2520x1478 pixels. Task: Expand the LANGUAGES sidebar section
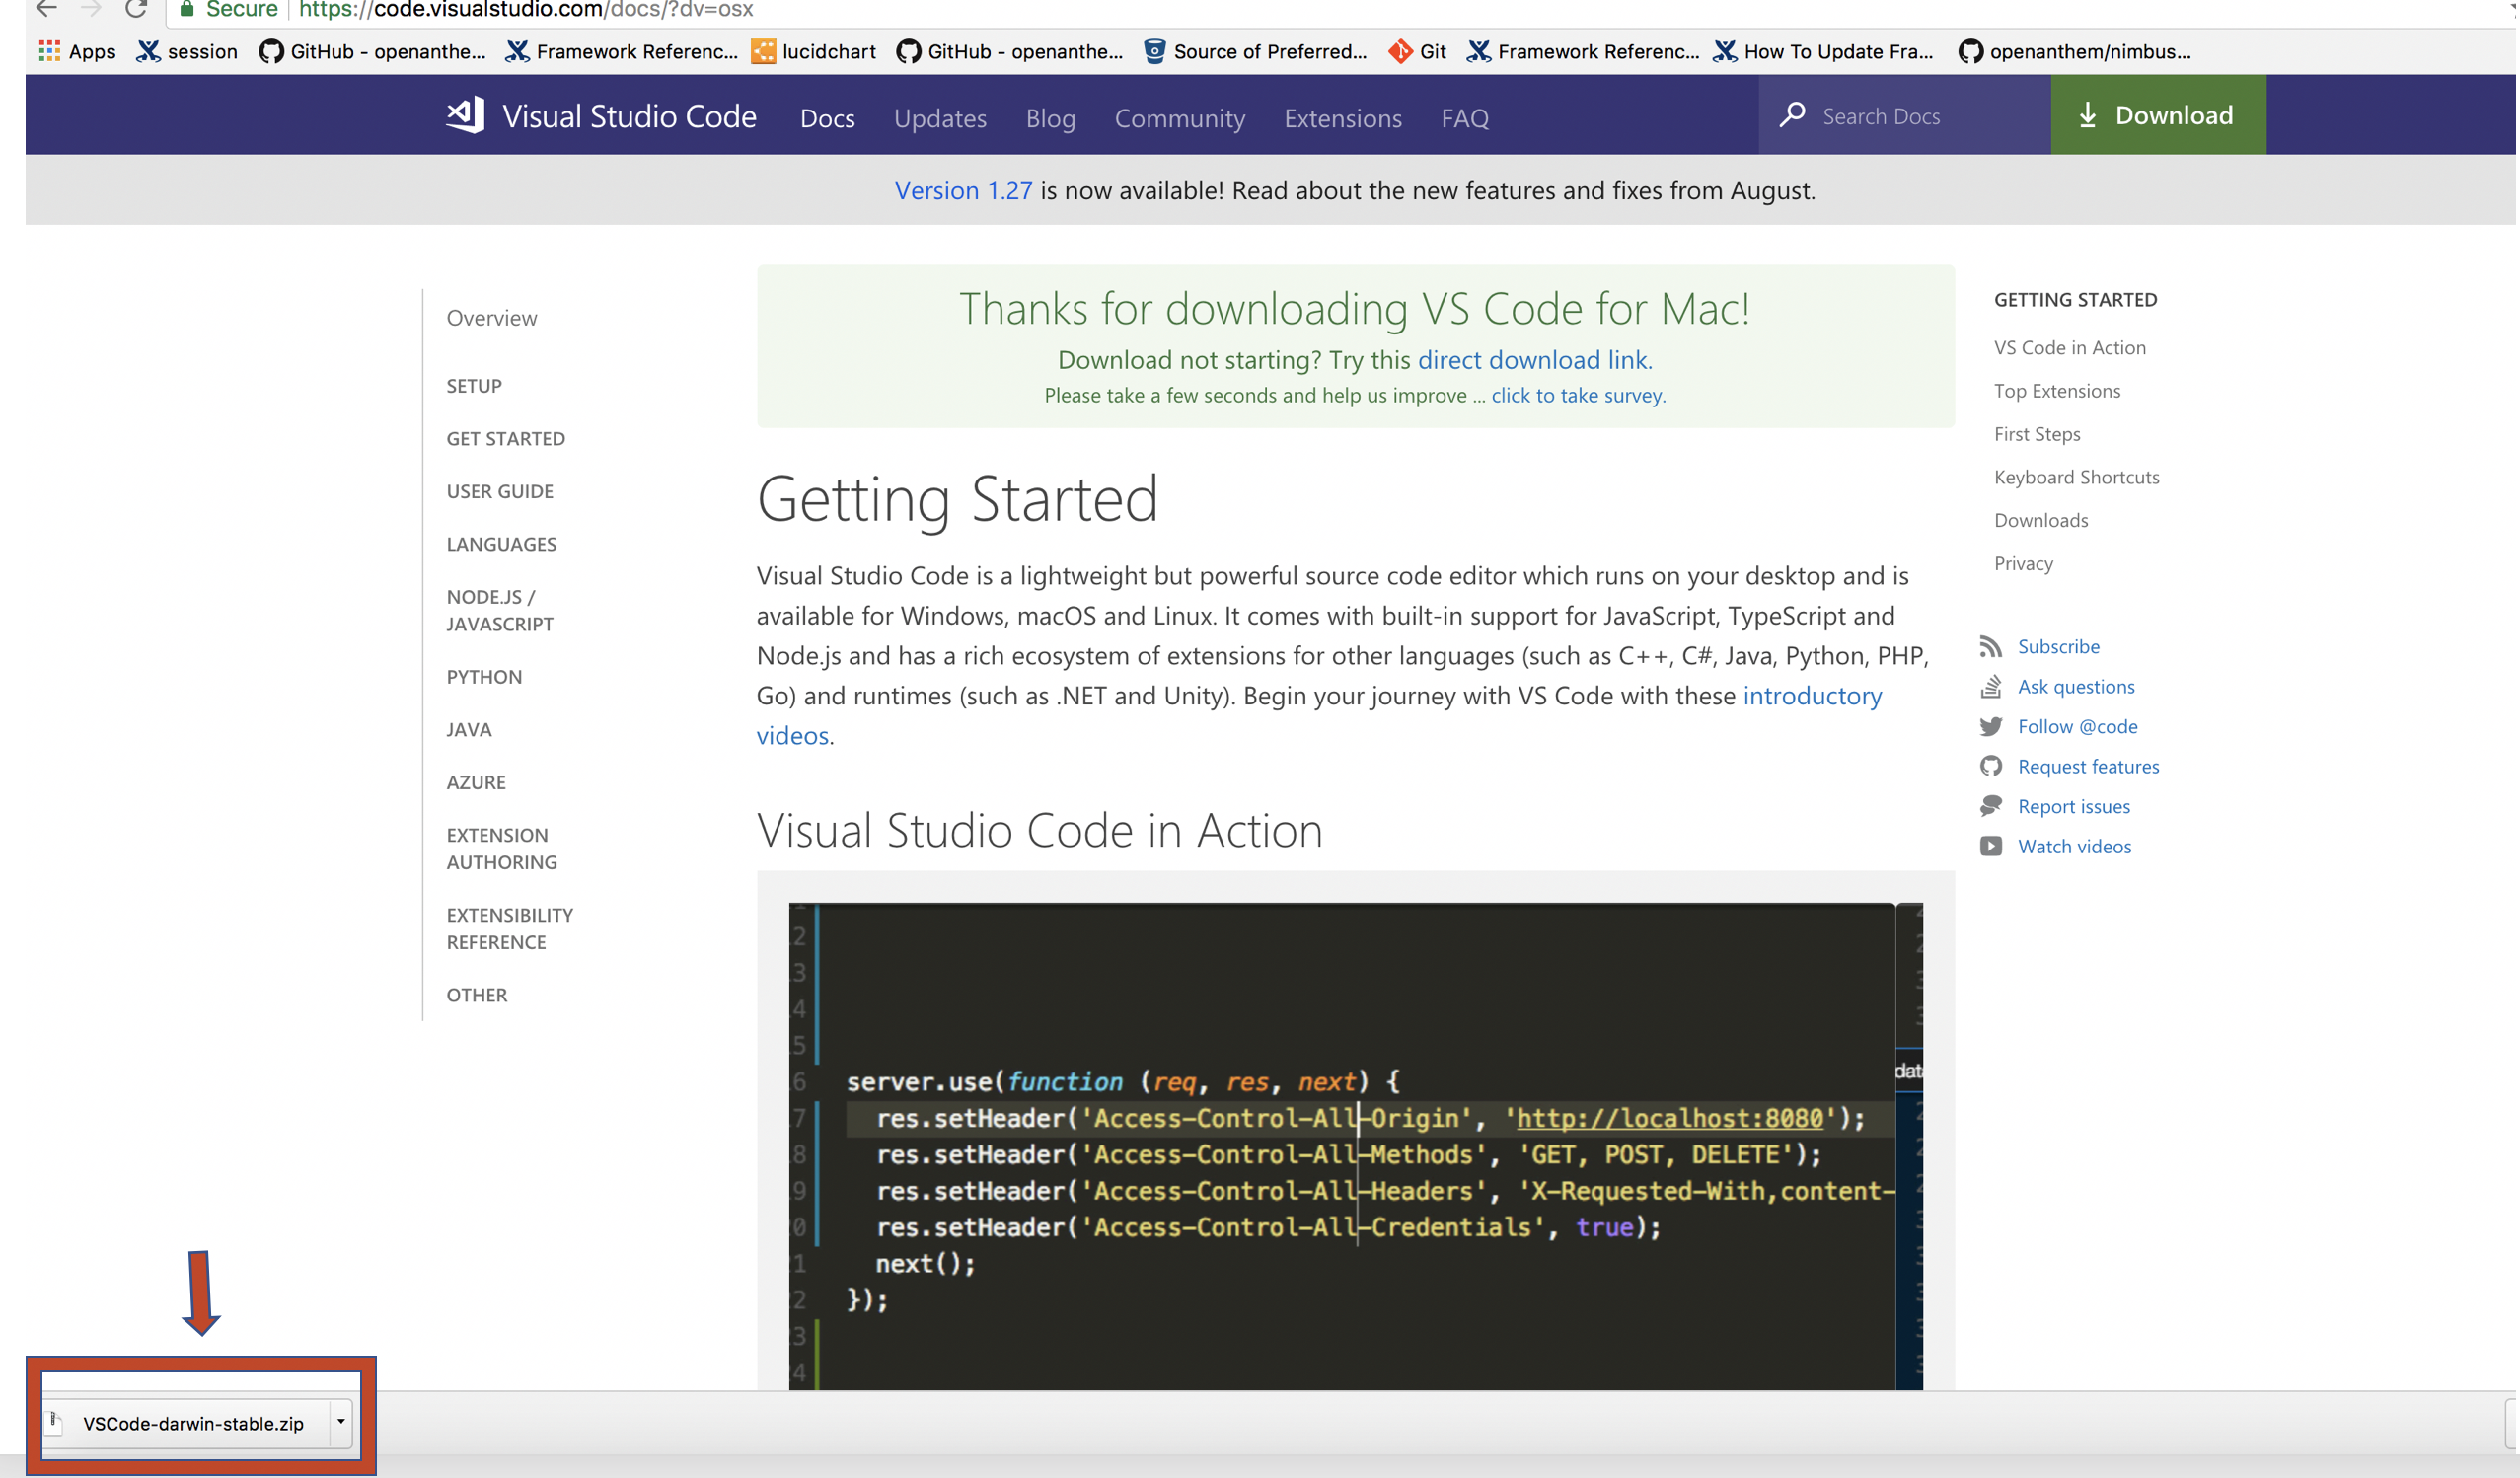click(x=502, y=544)
